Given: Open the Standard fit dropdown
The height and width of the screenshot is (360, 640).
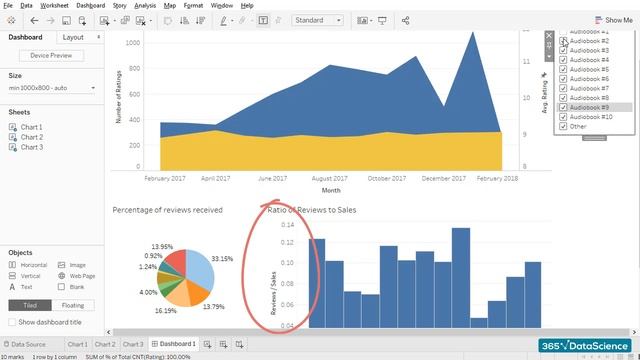Looking at the screenshot, I should click(318, 20).
